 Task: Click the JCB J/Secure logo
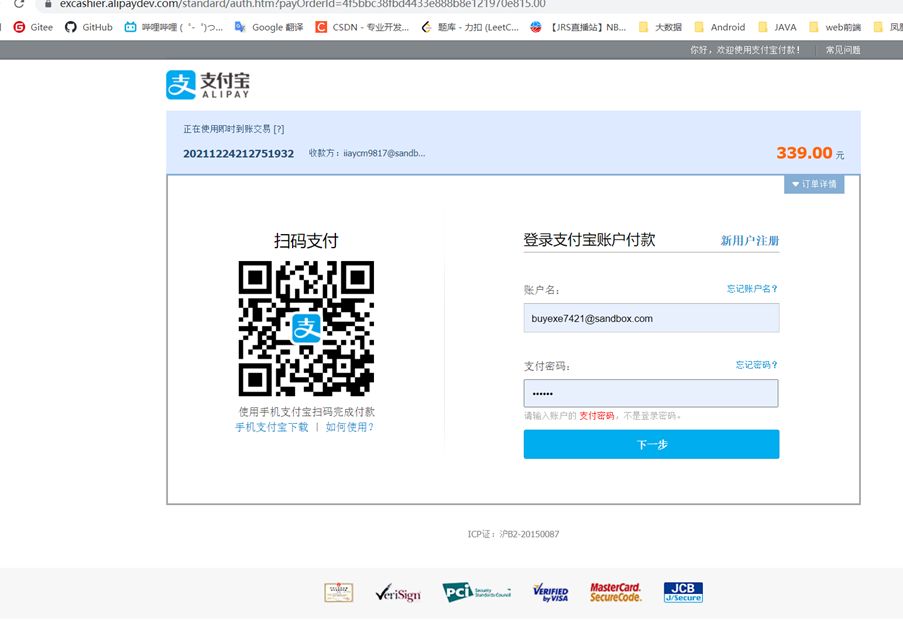pos(683,592)
